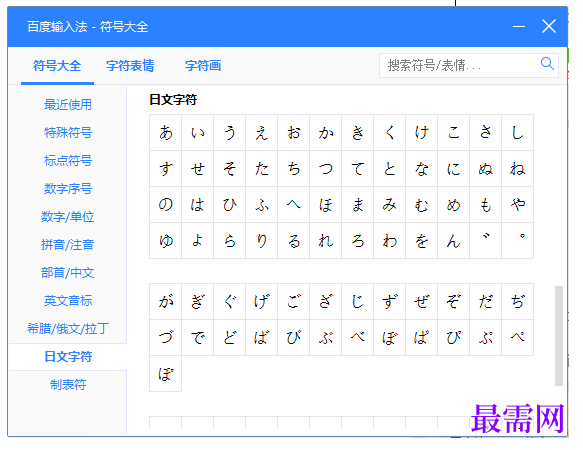Select 日文字符 category in sidebar

tap(68, 357)
